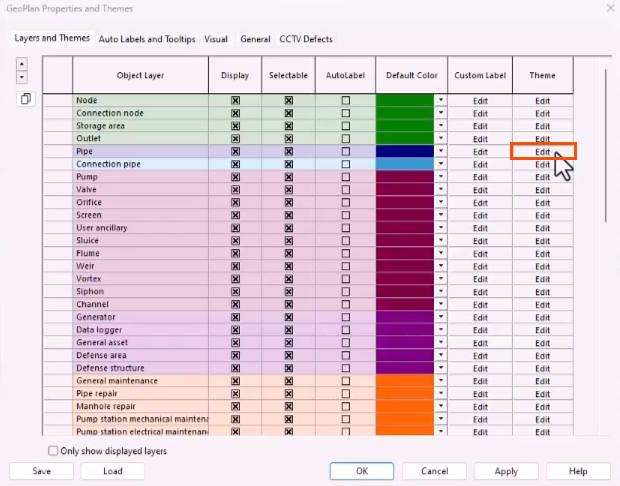Open color dropdown for Node layer
This screenshot has width=620, height=486.
[x=440, y=100]
